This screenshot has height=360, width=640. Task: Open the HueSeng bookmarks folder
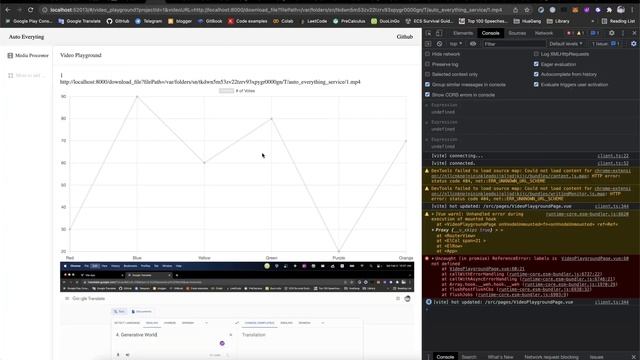tap(527, 21)
